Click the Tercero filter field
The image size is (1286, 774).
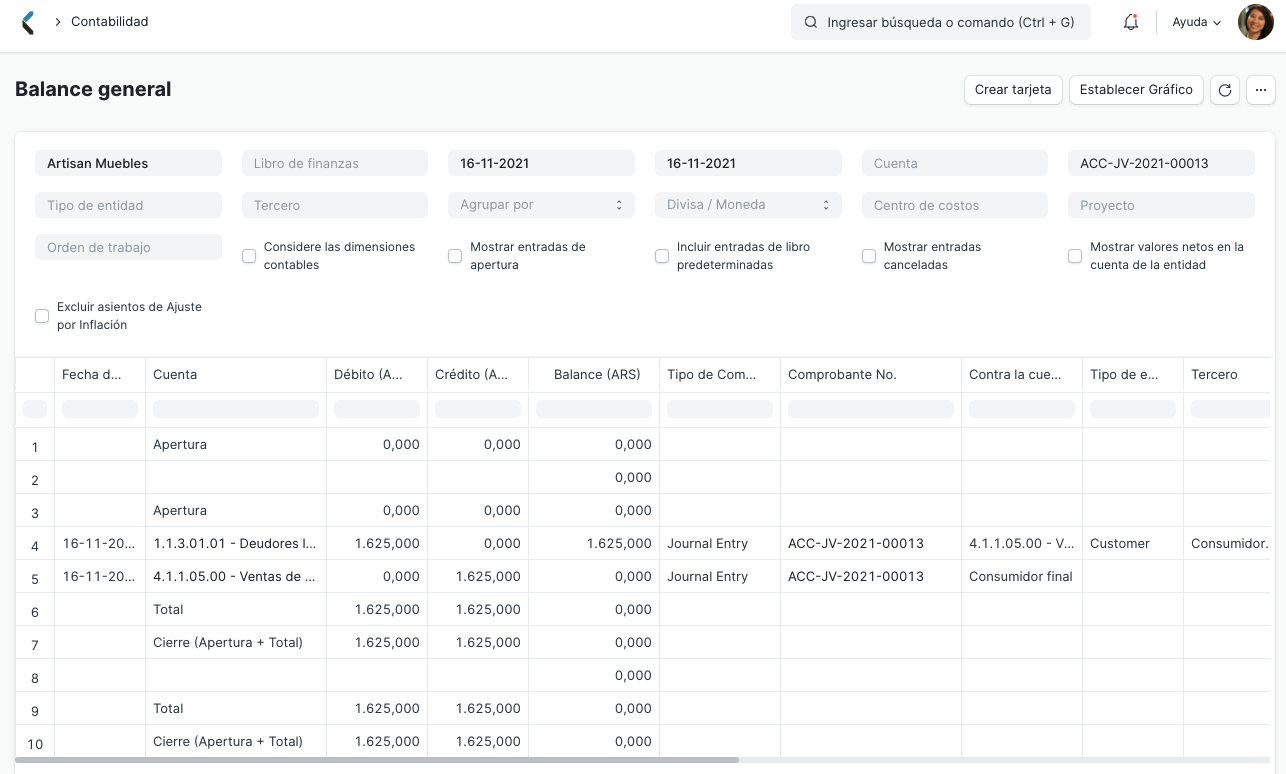click(x=335, y=205)
